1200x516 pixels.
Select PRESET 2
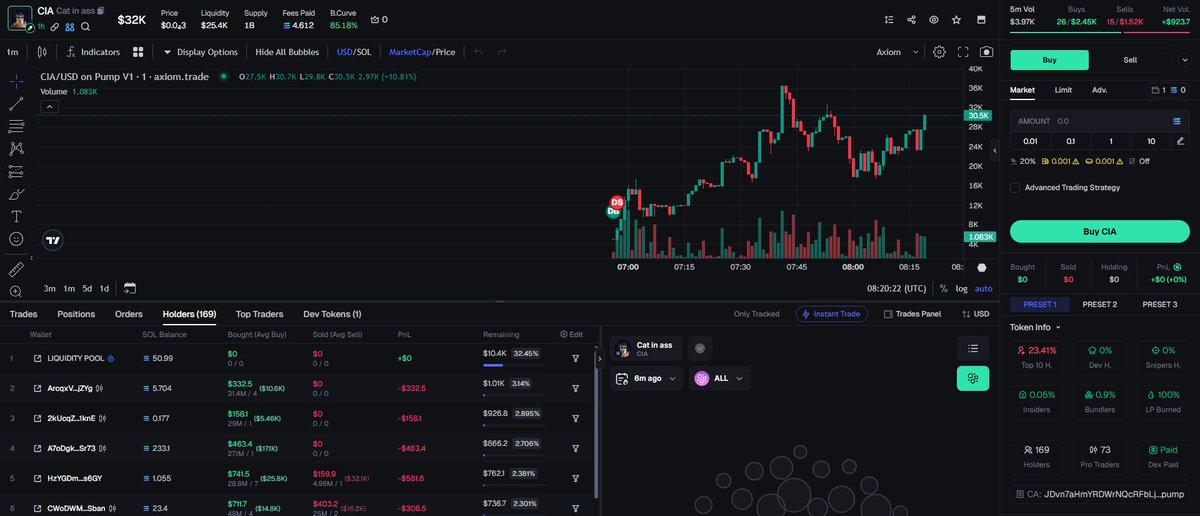point(1099,304)
